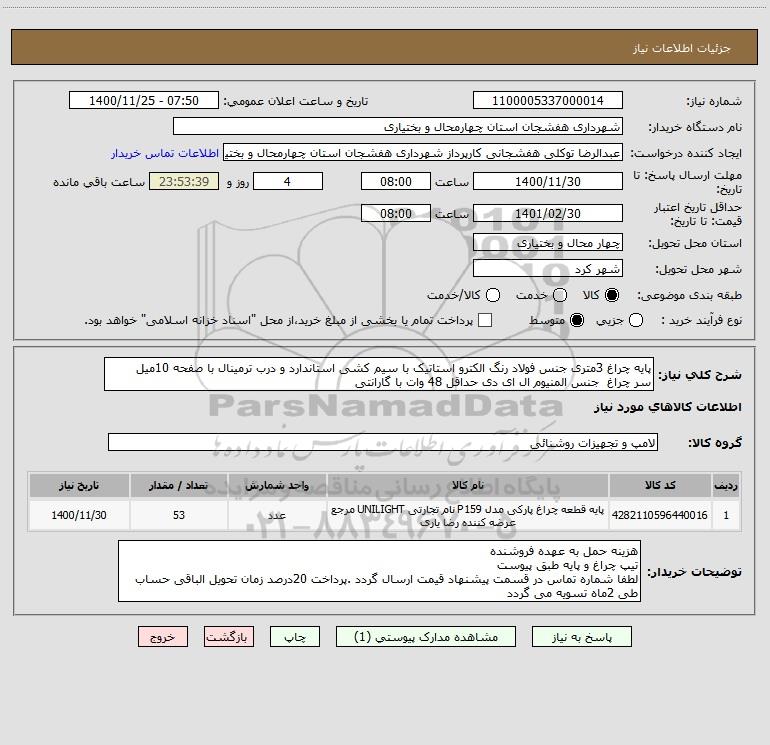Select the خدمت radio button
The height and width of the screenshot is (745, 770).
point(560,295)
